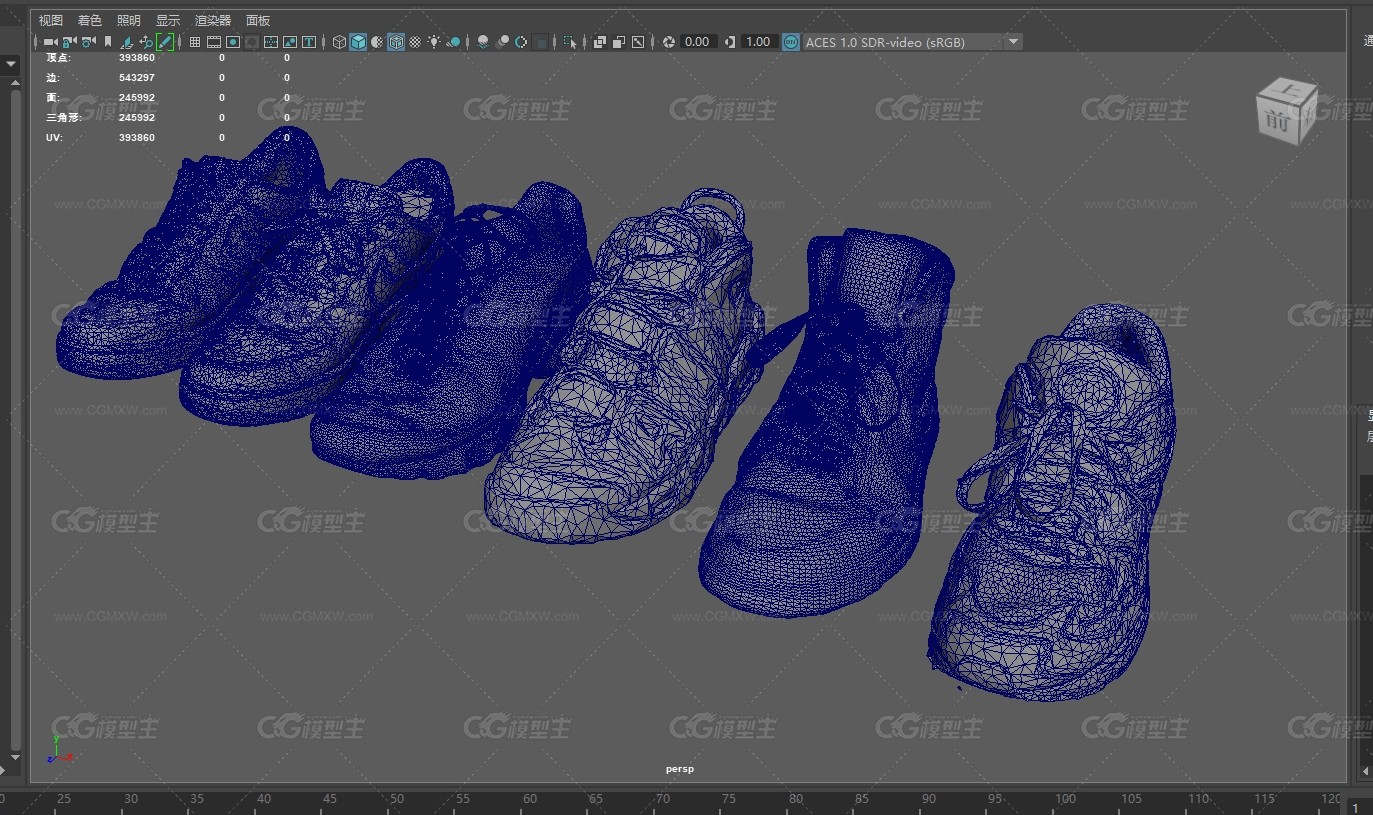Click timeline frame marker 100

tap(1066, 799)
